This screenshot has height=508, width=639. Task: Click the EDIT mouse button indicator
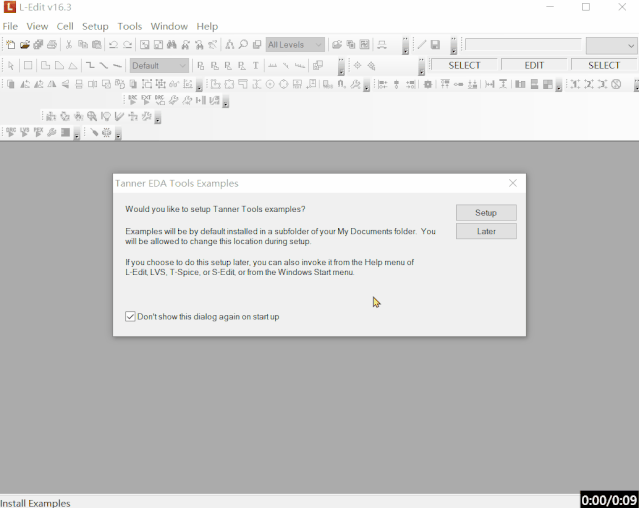tap(534, 65)
